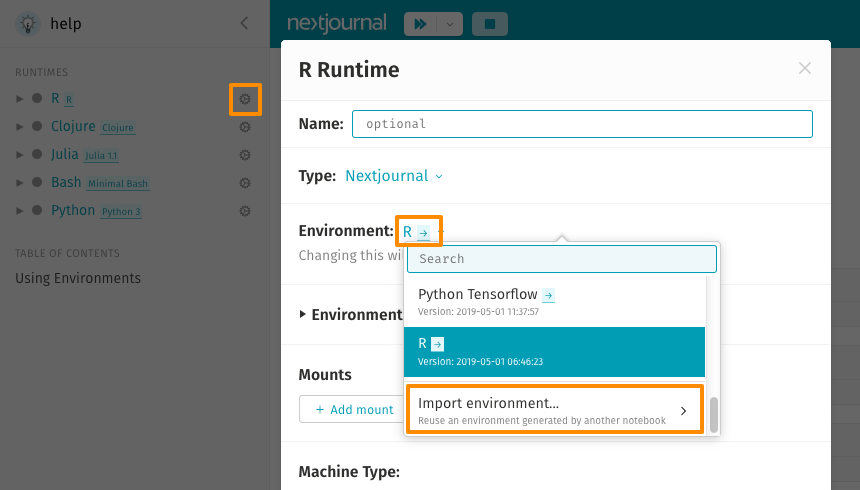Open the Type Nextjournal dropdown
The width and height of the screenshot is (860, 490).
[394, 176]
